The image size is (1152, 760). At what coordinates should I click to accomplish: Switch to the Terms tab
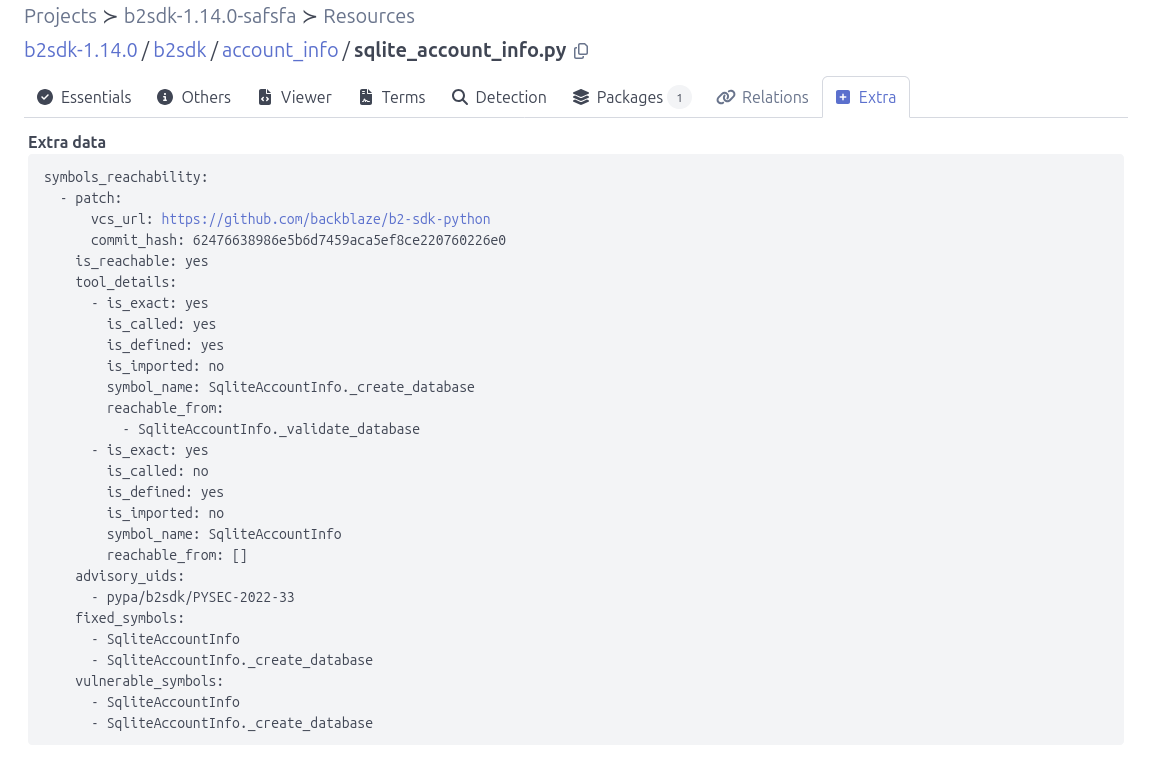coord(392,97)
